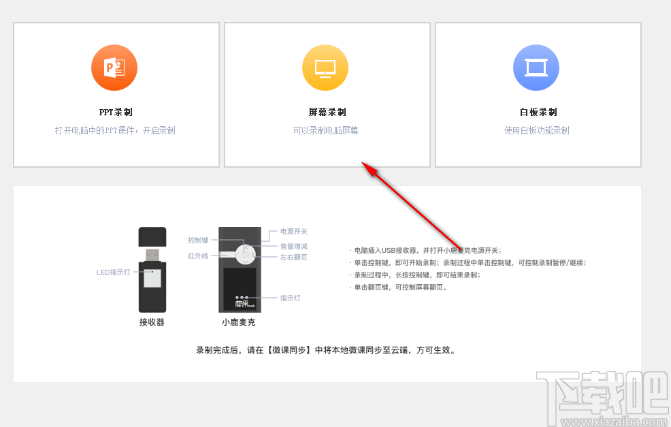Click the yellow 屏幕录制 monitor icon
This screenshot has height=427, width=671.
[325, 68]
